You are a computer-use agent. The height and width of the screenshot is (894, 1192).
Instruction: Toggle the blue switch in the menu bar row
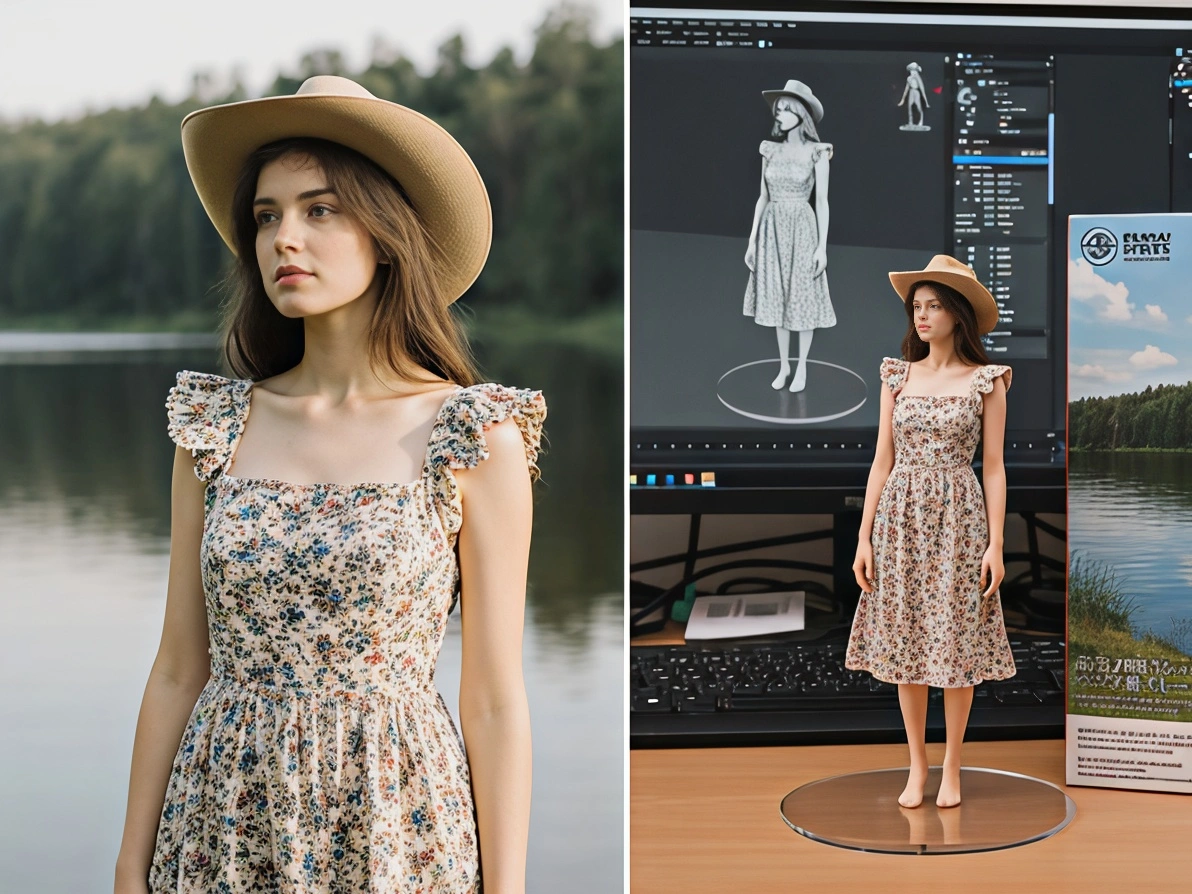[760, 43]
